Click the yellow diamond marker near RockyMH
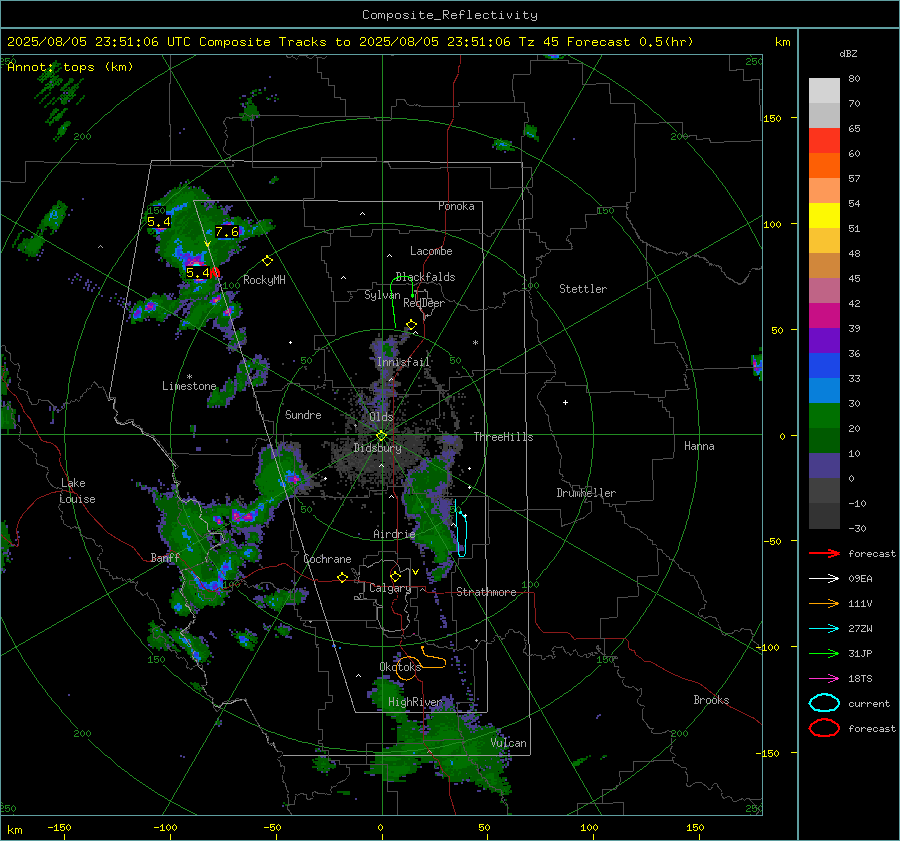The image size is (900, 841). pos(267,261)
